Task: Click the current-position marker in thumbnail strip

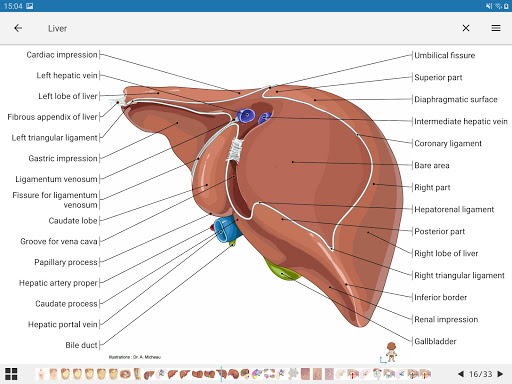Action: pyautogui.click(x=221, y=374)
